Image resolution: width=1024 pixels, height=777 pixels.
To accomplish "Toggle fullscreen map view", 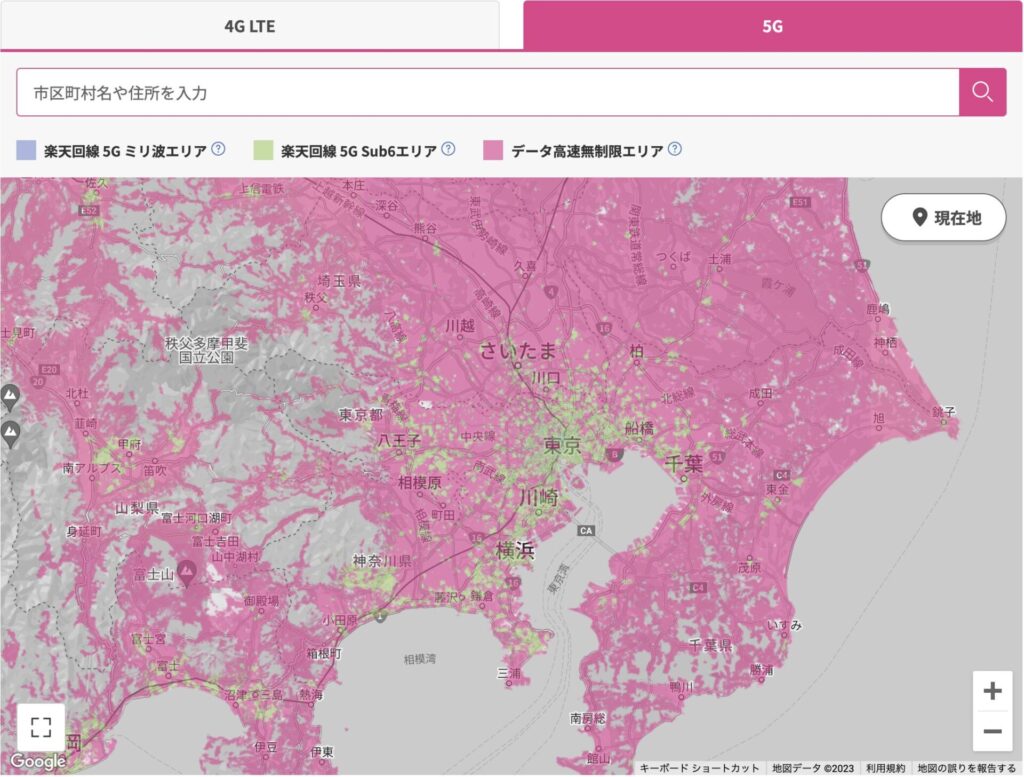I will pyautogui.click(x=40, y=727).
